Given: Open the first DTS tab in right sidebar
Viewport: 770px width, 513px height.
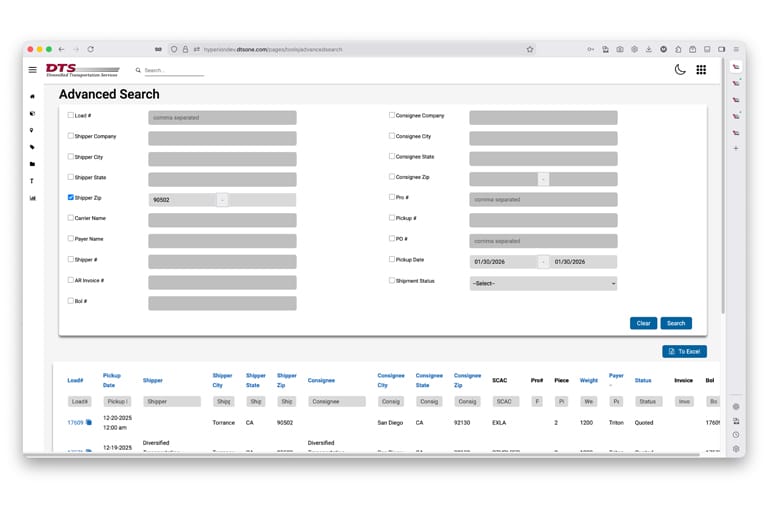Looking at the screenshot, I should point(736,67).
